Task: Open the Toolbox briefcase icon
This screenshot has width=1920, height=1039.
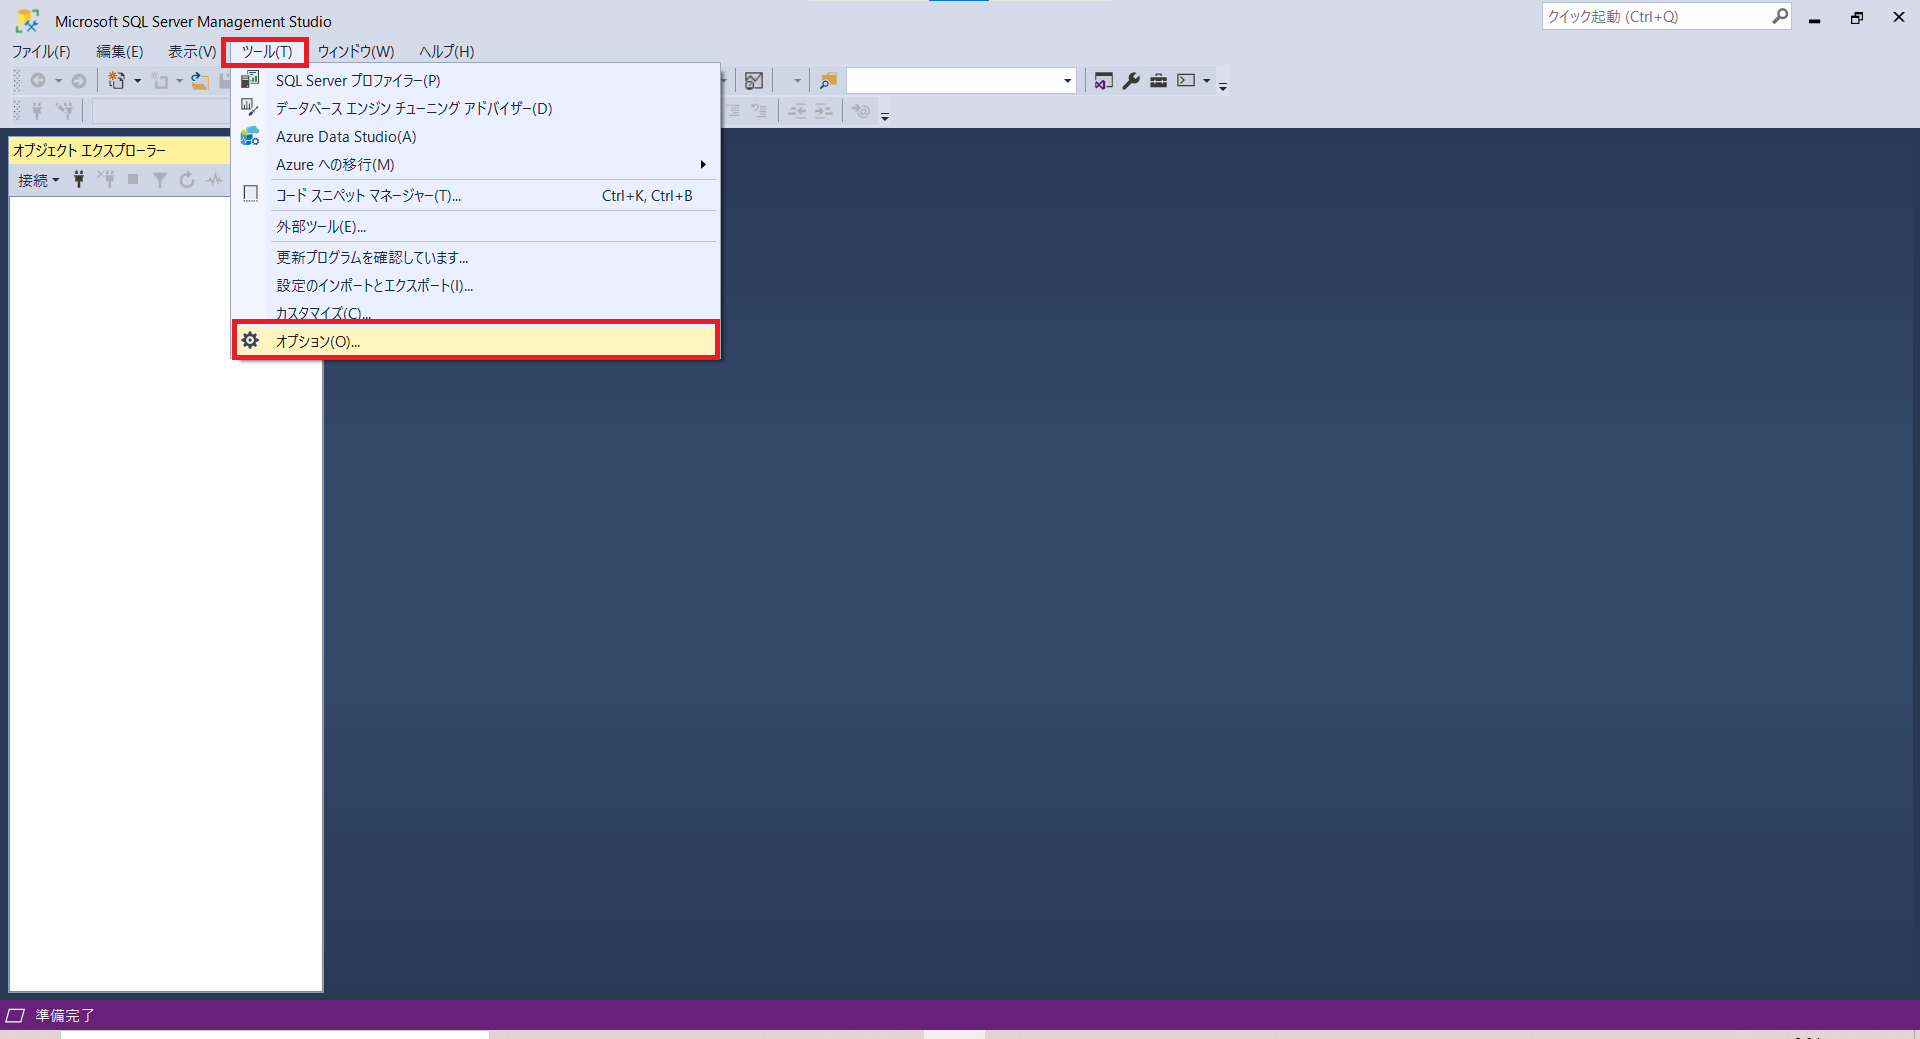Action: point(1158,81)
